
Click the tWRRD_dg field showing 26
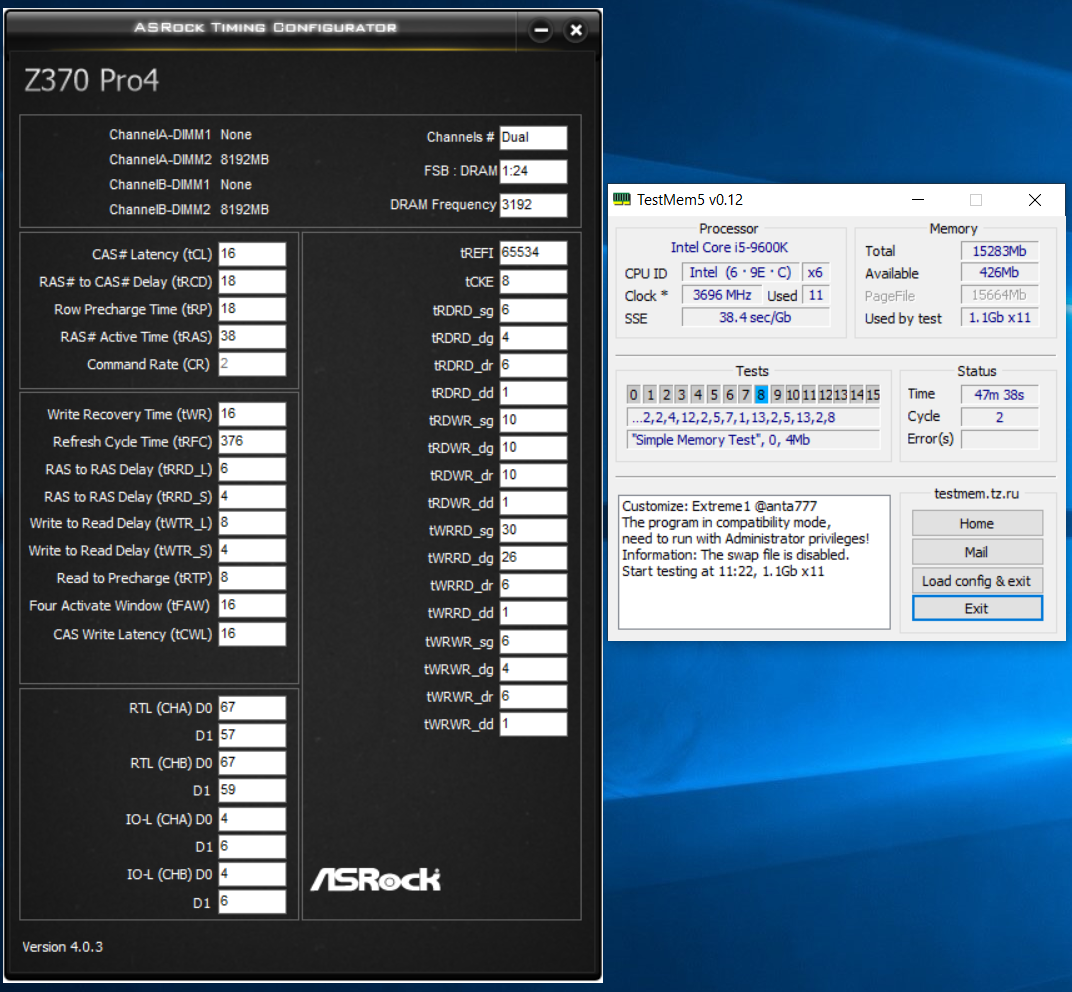(533, 557)
